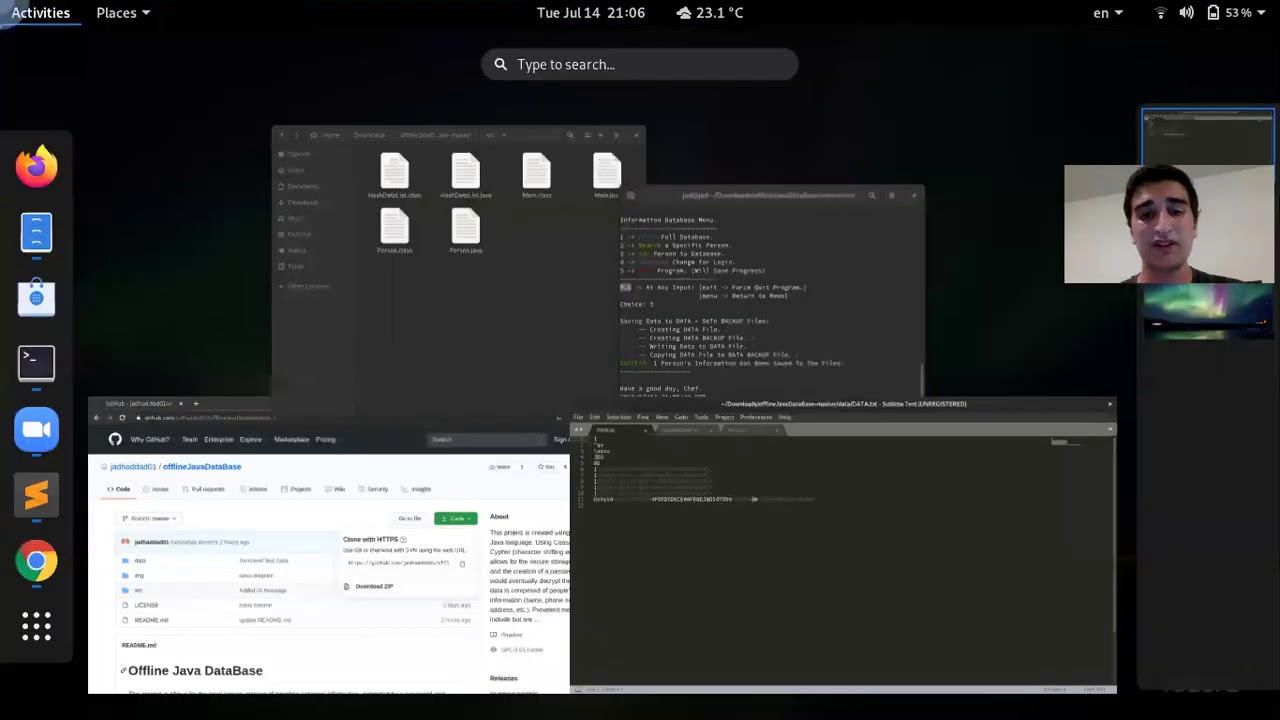Open the offlineJavaDataBase repository link
This screenshot has width=1280, height=720.
pyautogui.click(x=202, y=467)
